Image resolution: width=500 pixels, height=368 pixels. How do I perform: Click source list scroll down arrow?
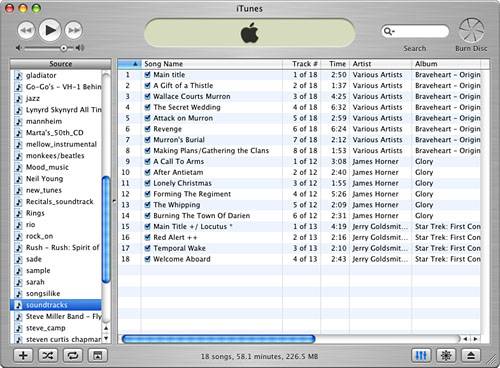(106, 339)
